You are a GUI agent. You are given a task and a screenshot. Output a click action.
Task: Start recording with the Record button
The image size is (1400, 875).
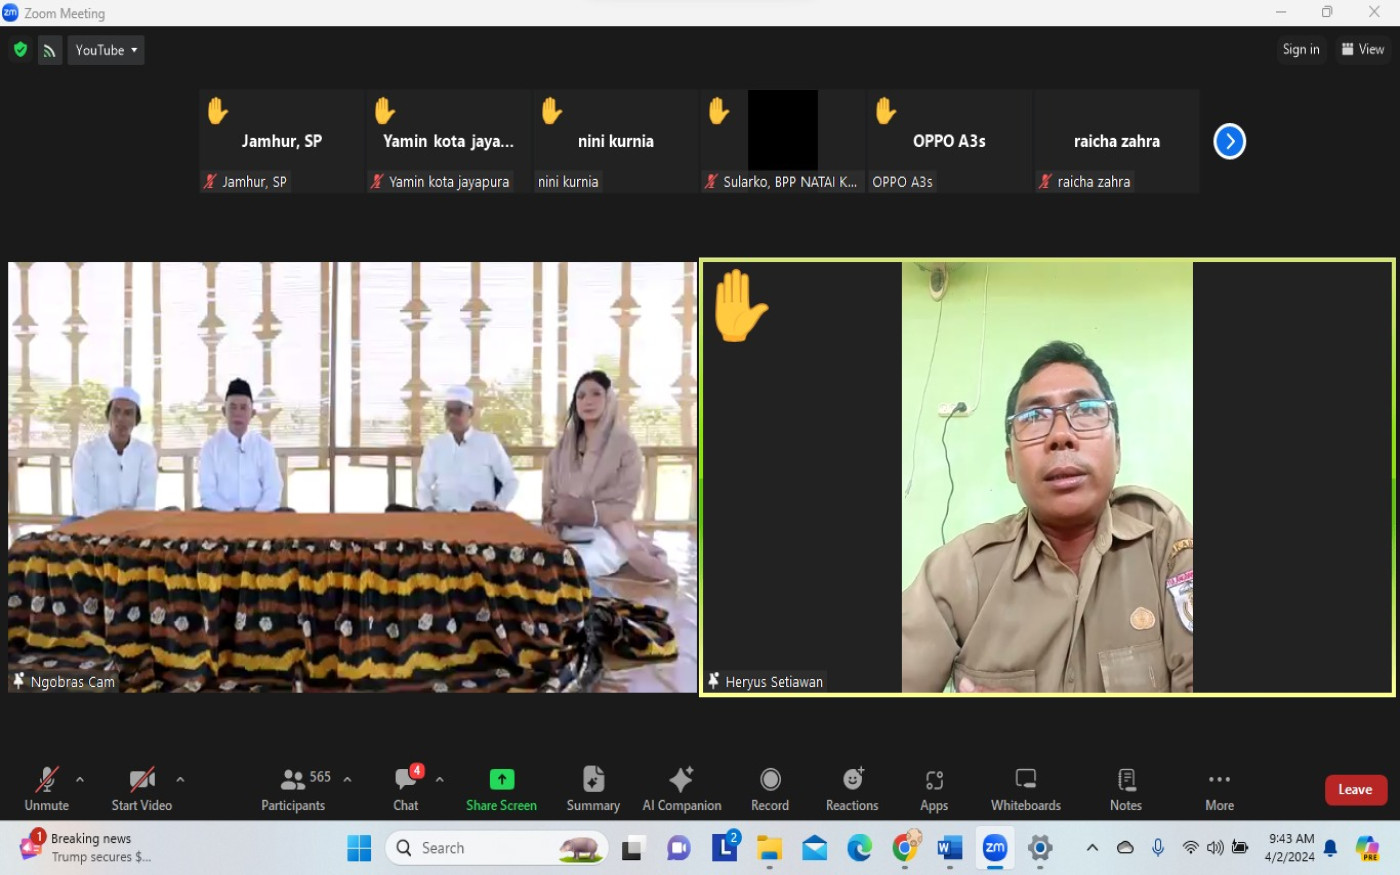click(x=770, y=788)
